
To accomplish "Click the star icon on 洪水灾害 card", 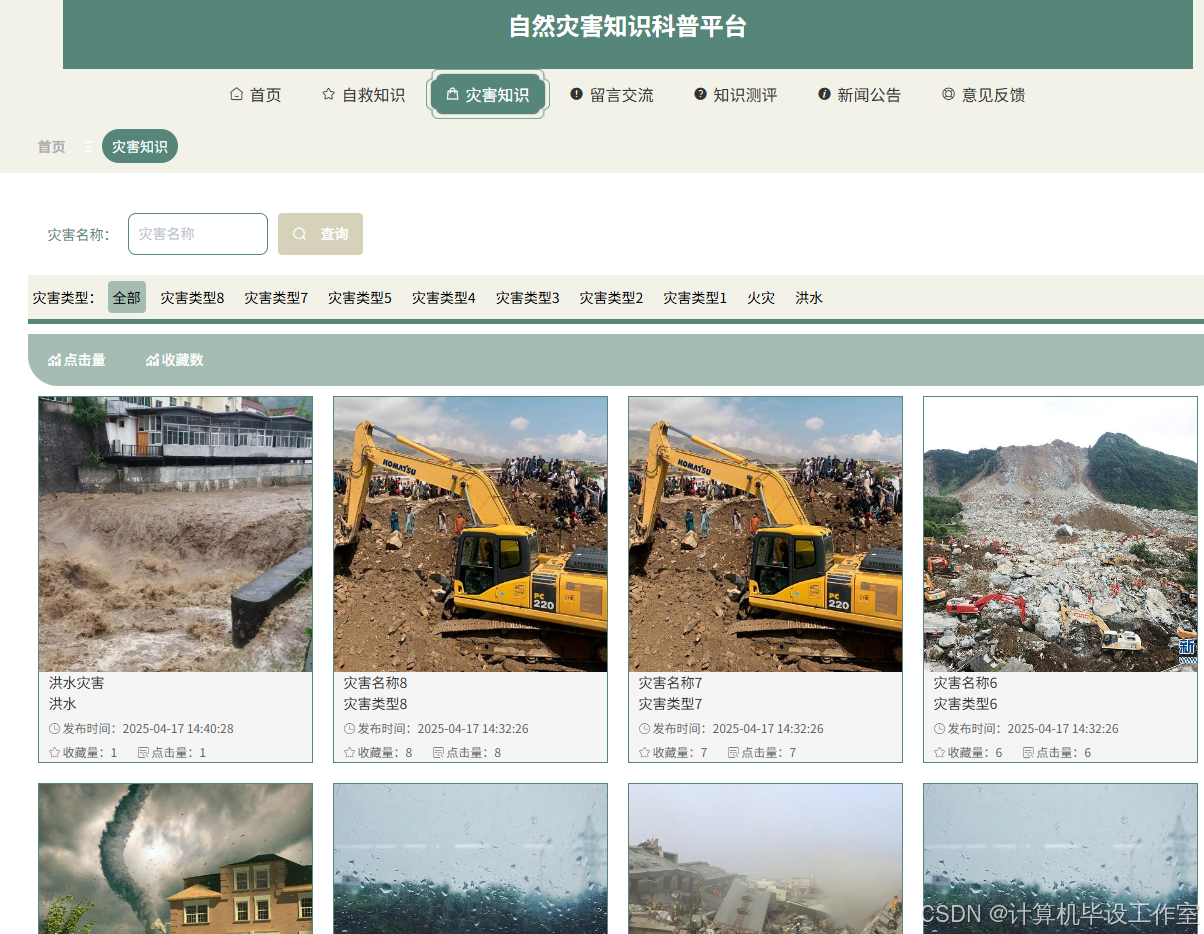I will click(54, 752).
